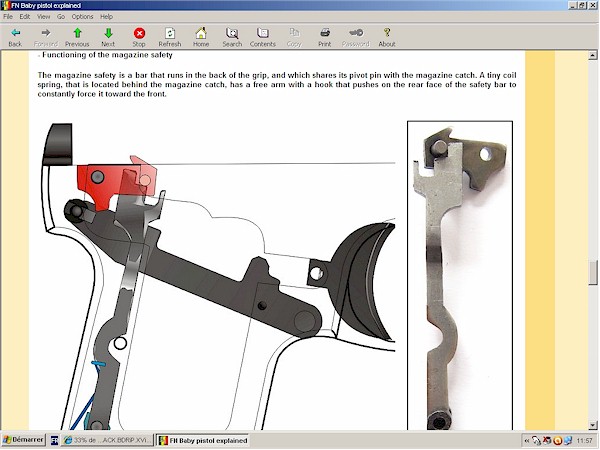
Task: Click the application icon in the title bar
Action: point(5,5)
